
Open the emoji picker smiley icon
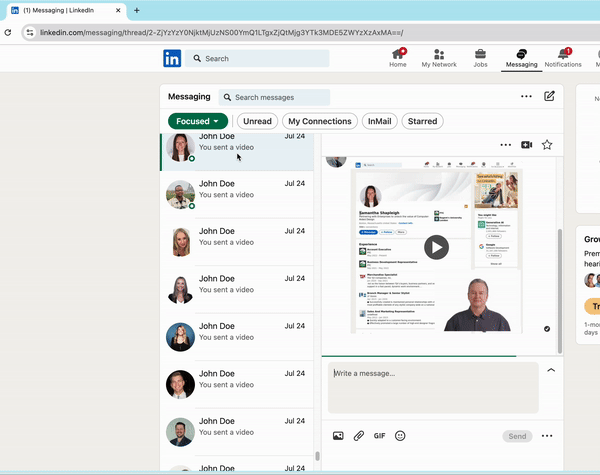point(400,436)
